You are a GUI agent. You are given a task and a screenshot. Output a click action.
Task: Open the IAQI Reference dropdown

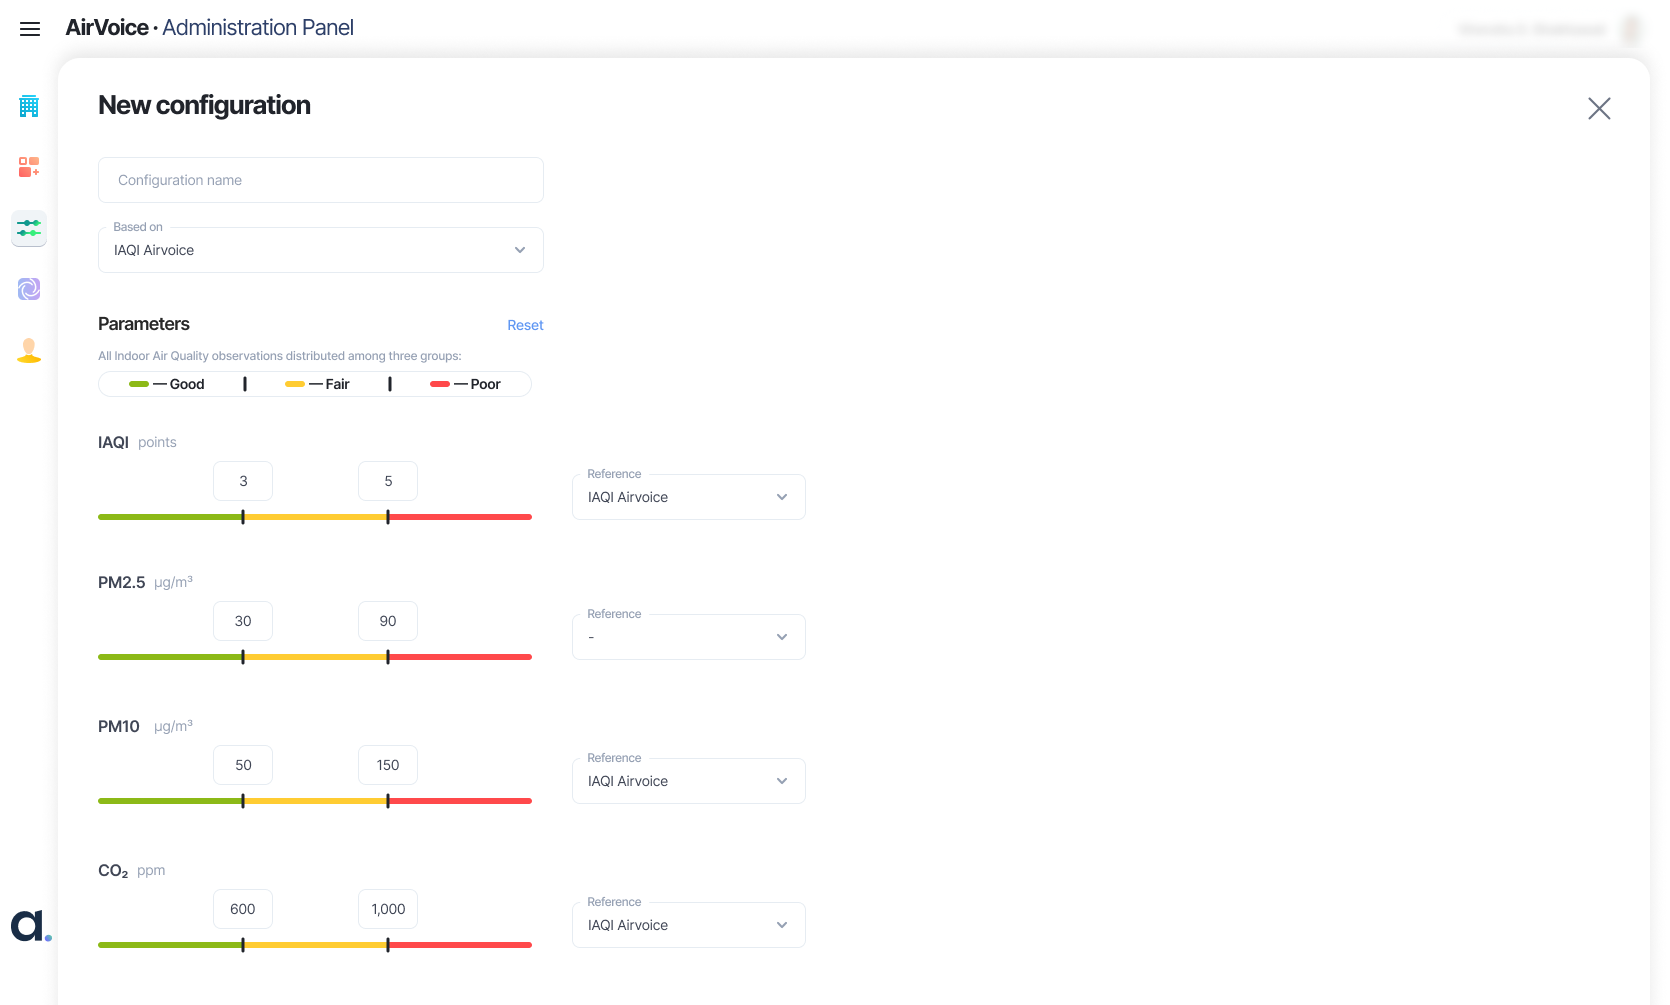point(688,497)
